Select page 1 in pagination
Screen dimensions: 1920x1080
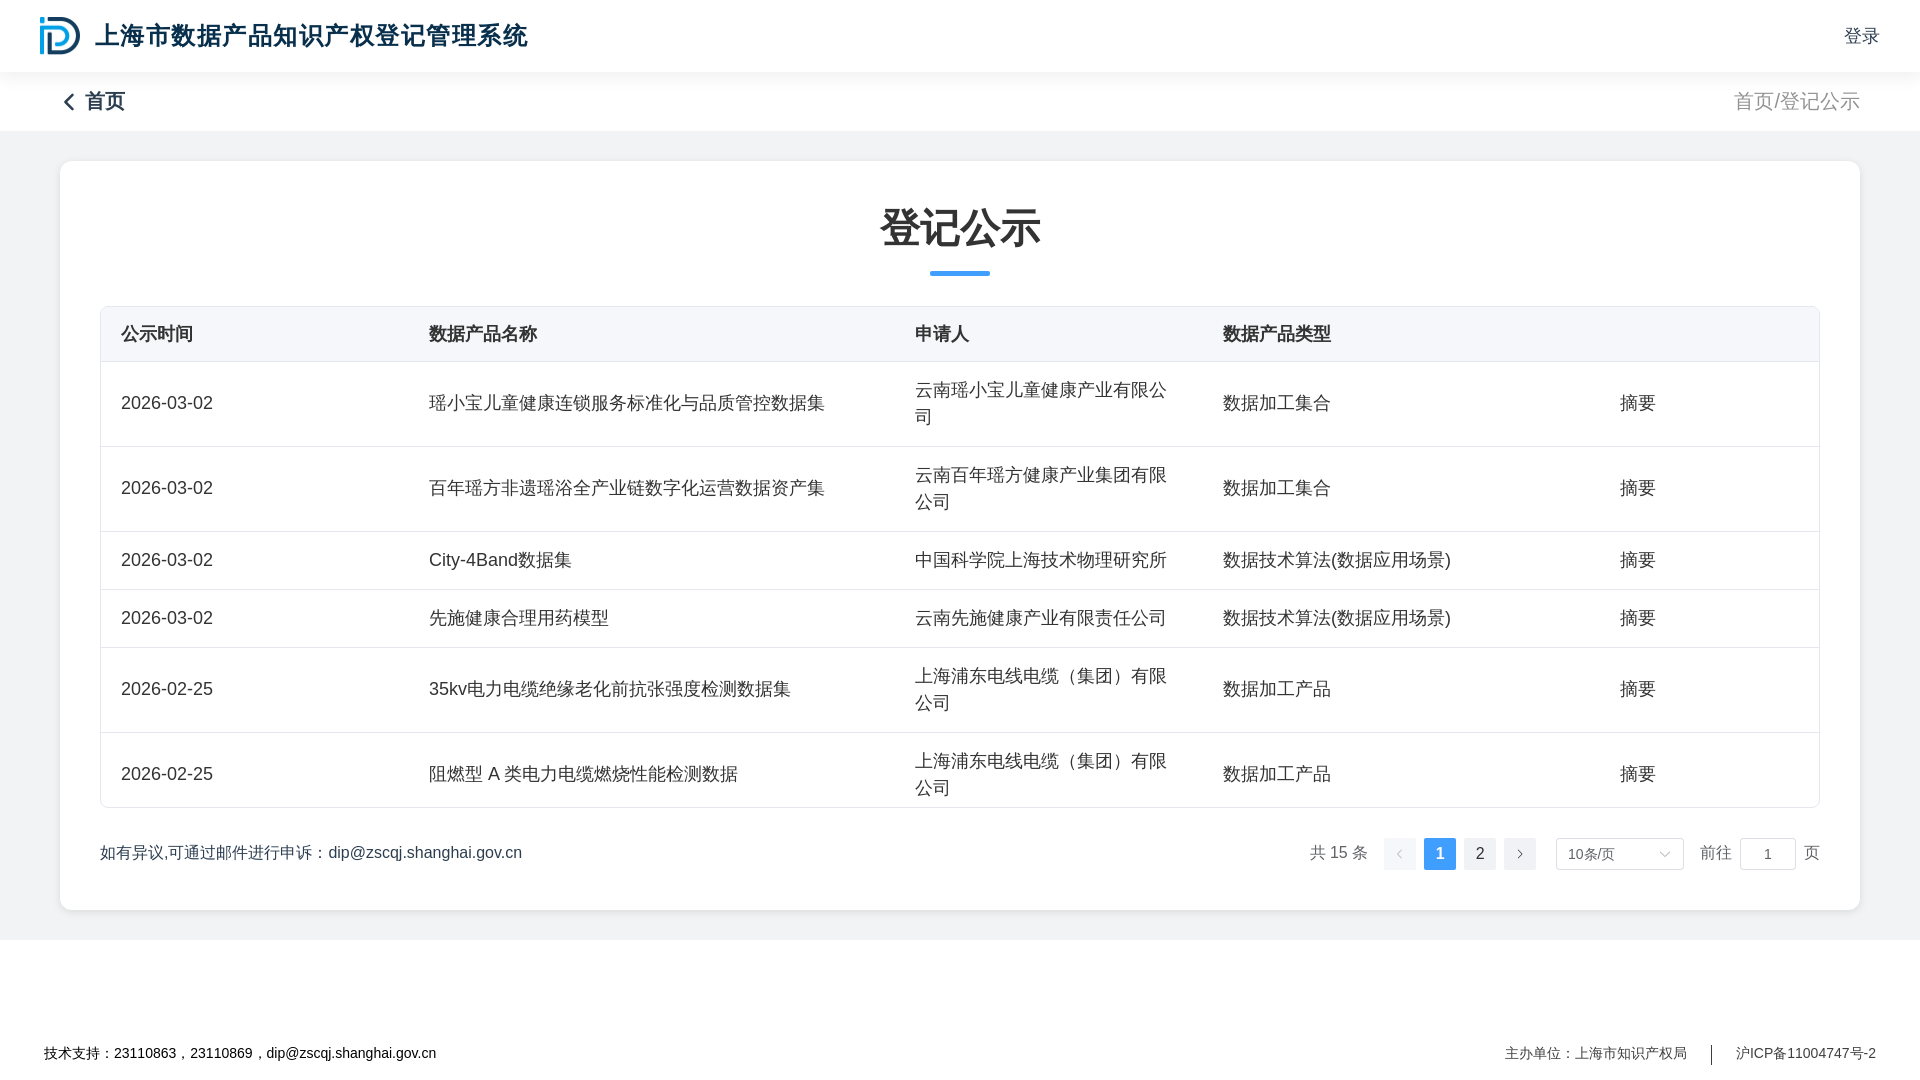coord(1440,853)
